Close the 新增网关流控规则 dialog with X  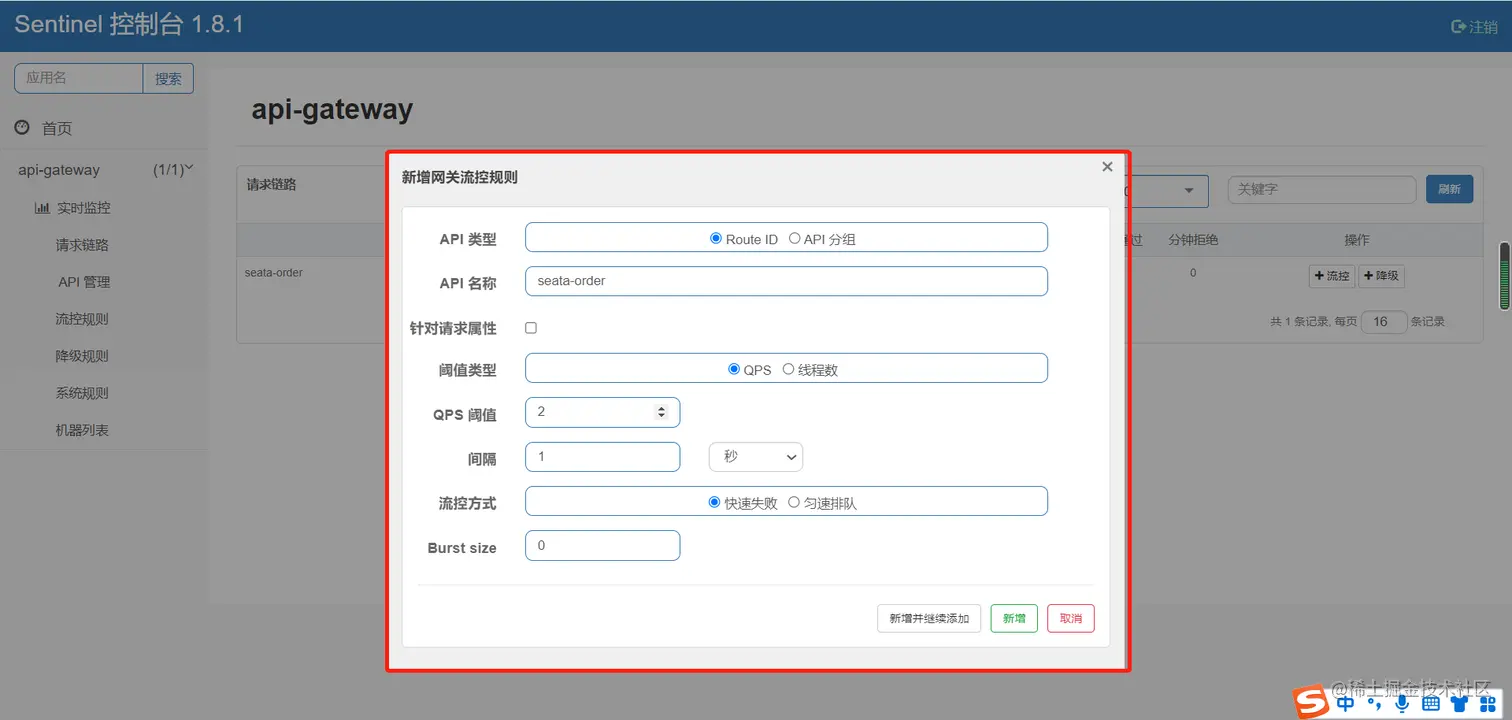coord(1107,167)
